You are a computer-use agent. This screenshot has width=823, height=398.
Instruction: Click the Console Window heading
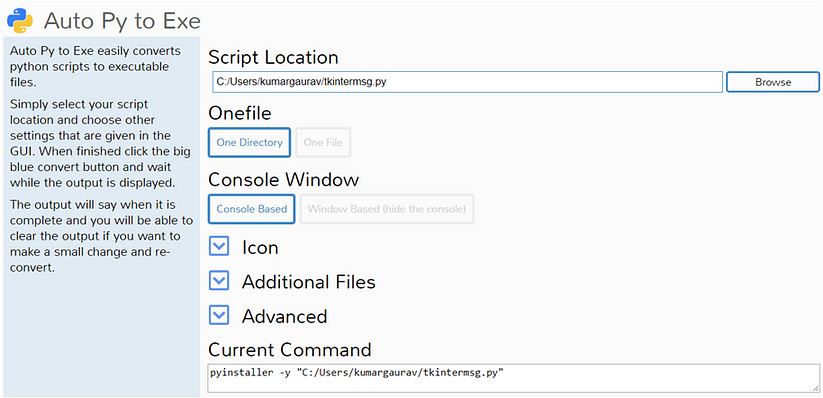point(283,180)
